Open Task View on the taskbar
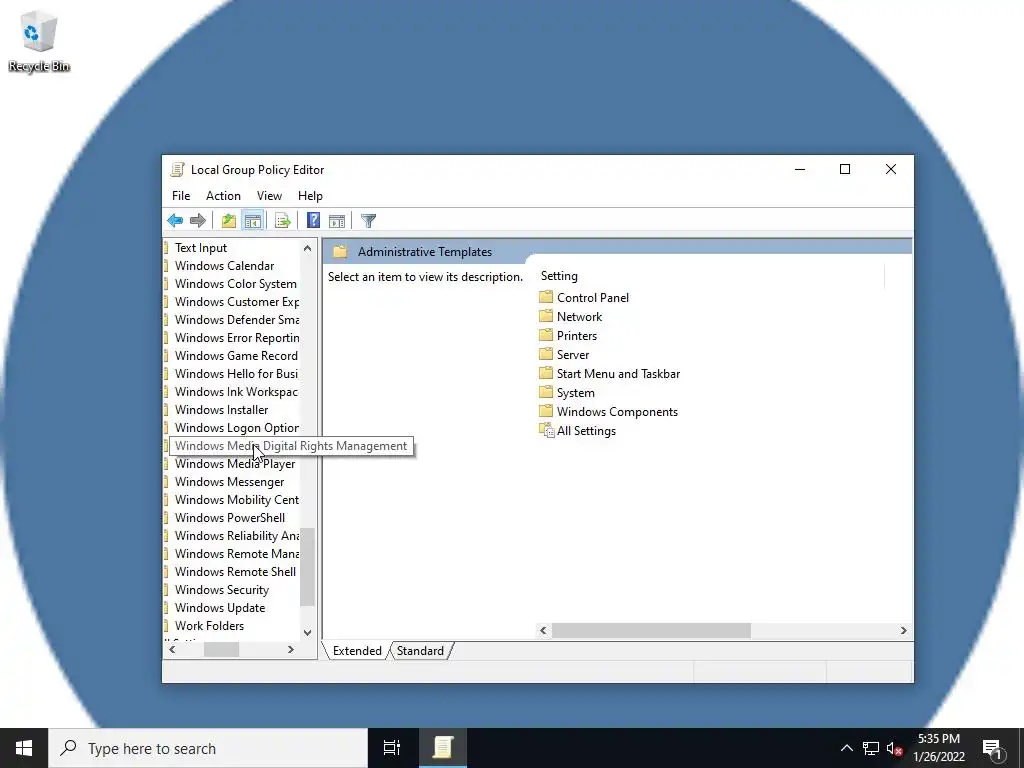Viewport: 1024px width, 768px height. tap(392, 748)
